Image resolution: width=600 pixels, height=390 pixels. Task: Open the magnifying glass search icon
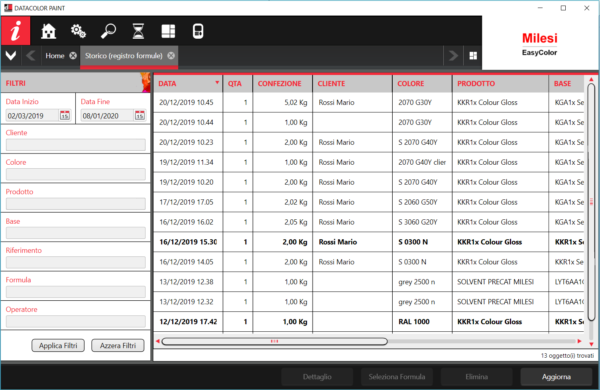point(108,31)
